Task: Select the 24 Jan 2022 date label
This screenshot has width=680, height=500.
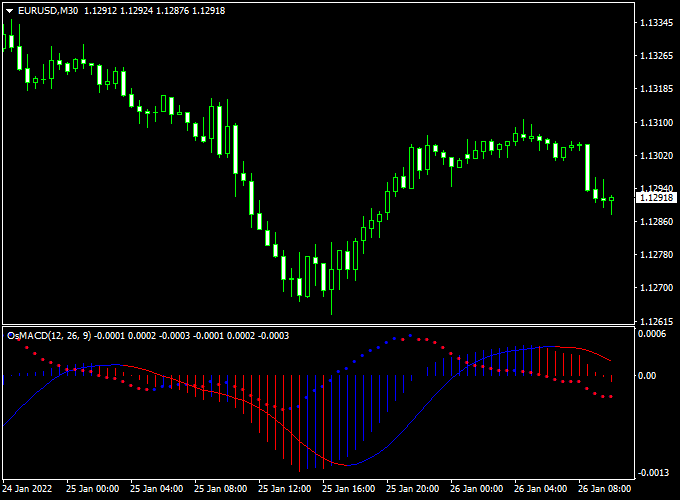Action: 28,490
